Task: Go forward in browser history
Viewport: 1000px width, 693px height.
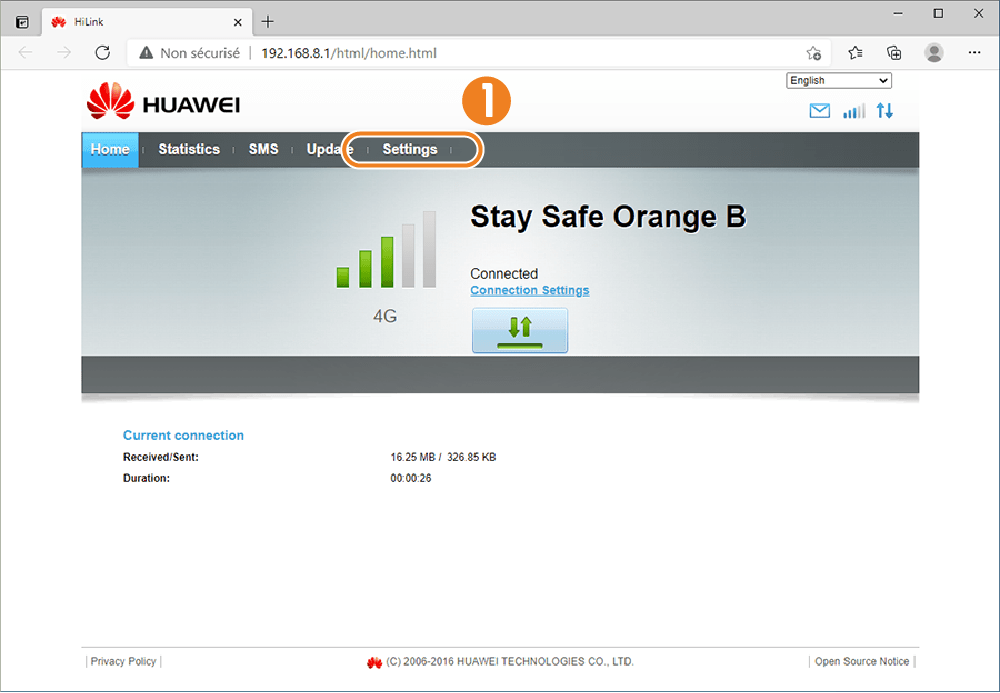Action: [64, 53]
